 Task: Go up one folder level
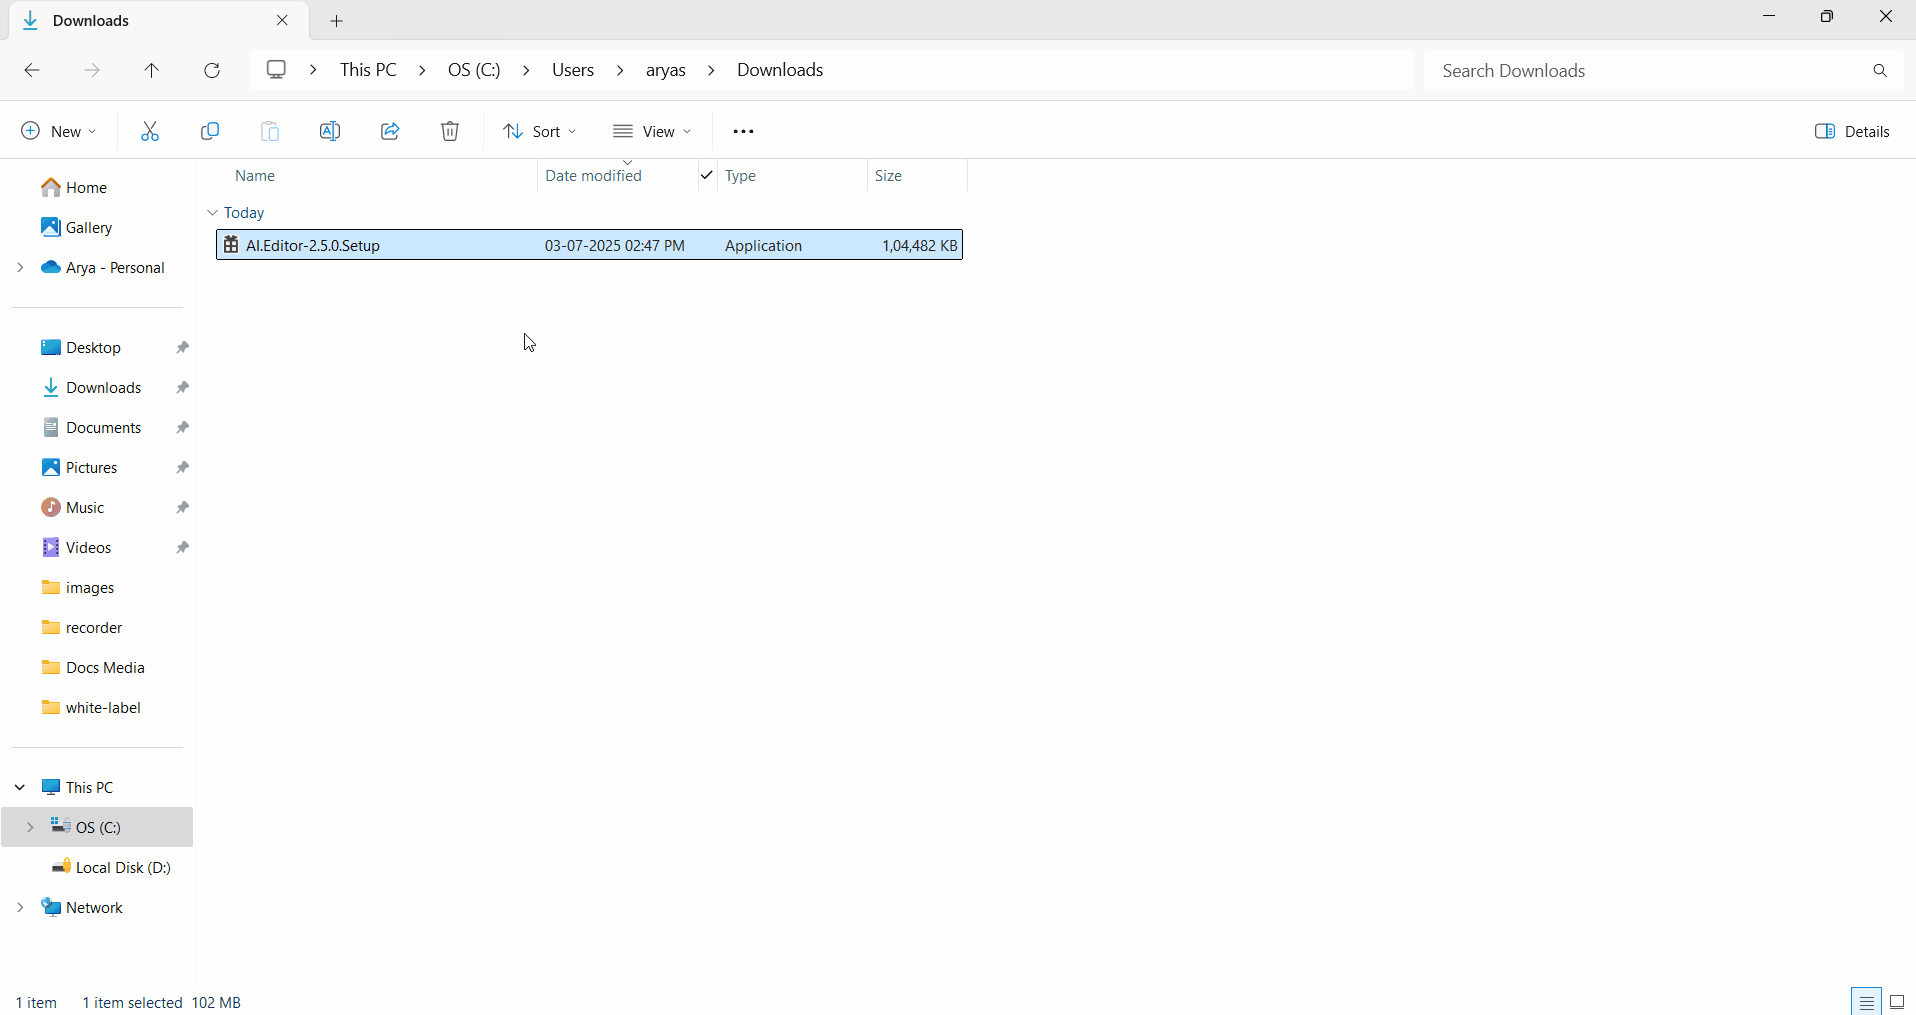click(x=152, y=70)
